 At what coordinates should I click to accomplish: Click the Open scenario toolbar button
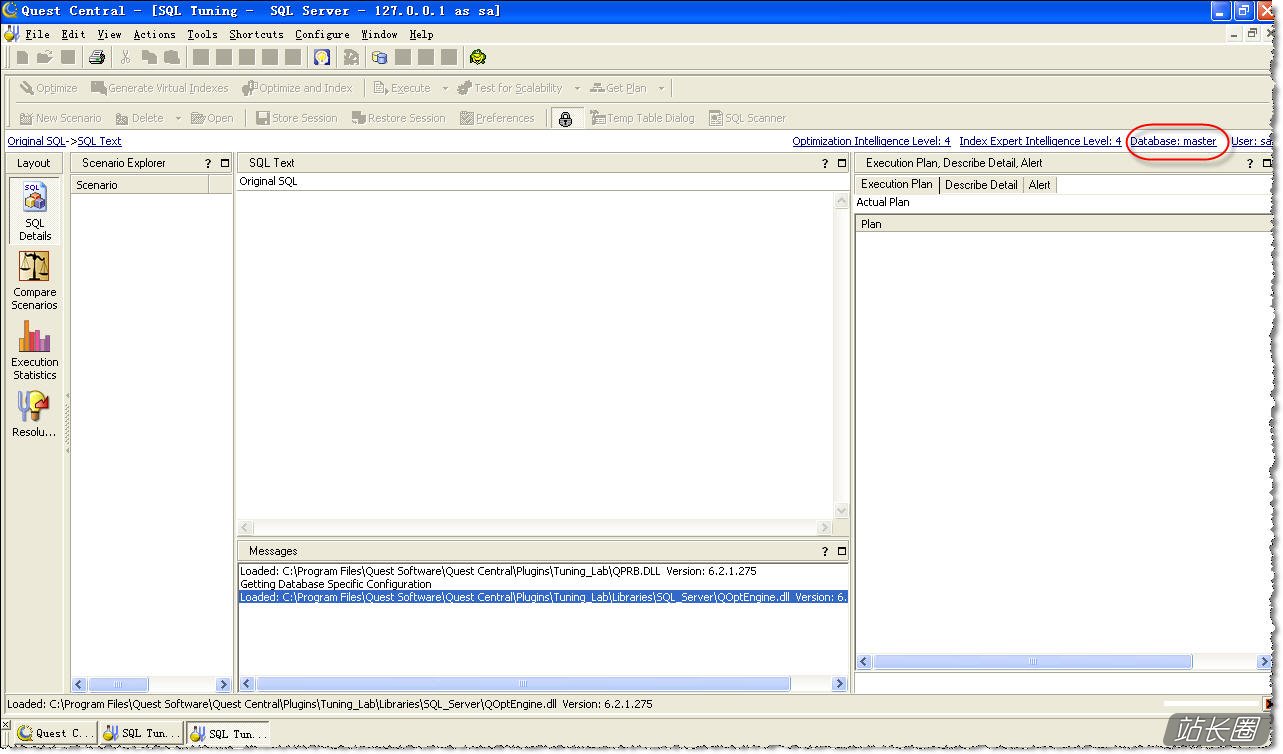tap(212, 118)
